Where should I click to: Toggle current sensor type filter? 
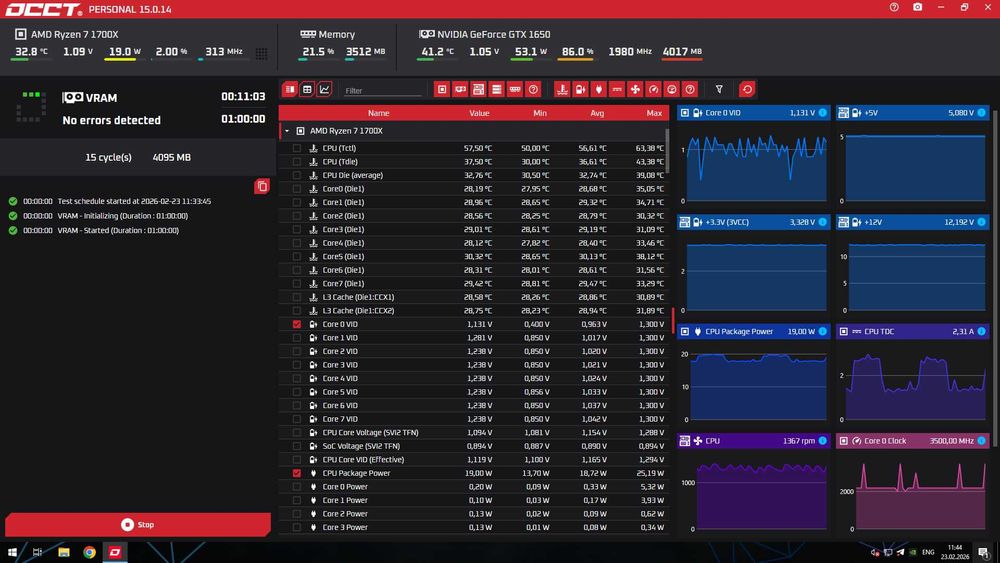click(x=617, y=89)
